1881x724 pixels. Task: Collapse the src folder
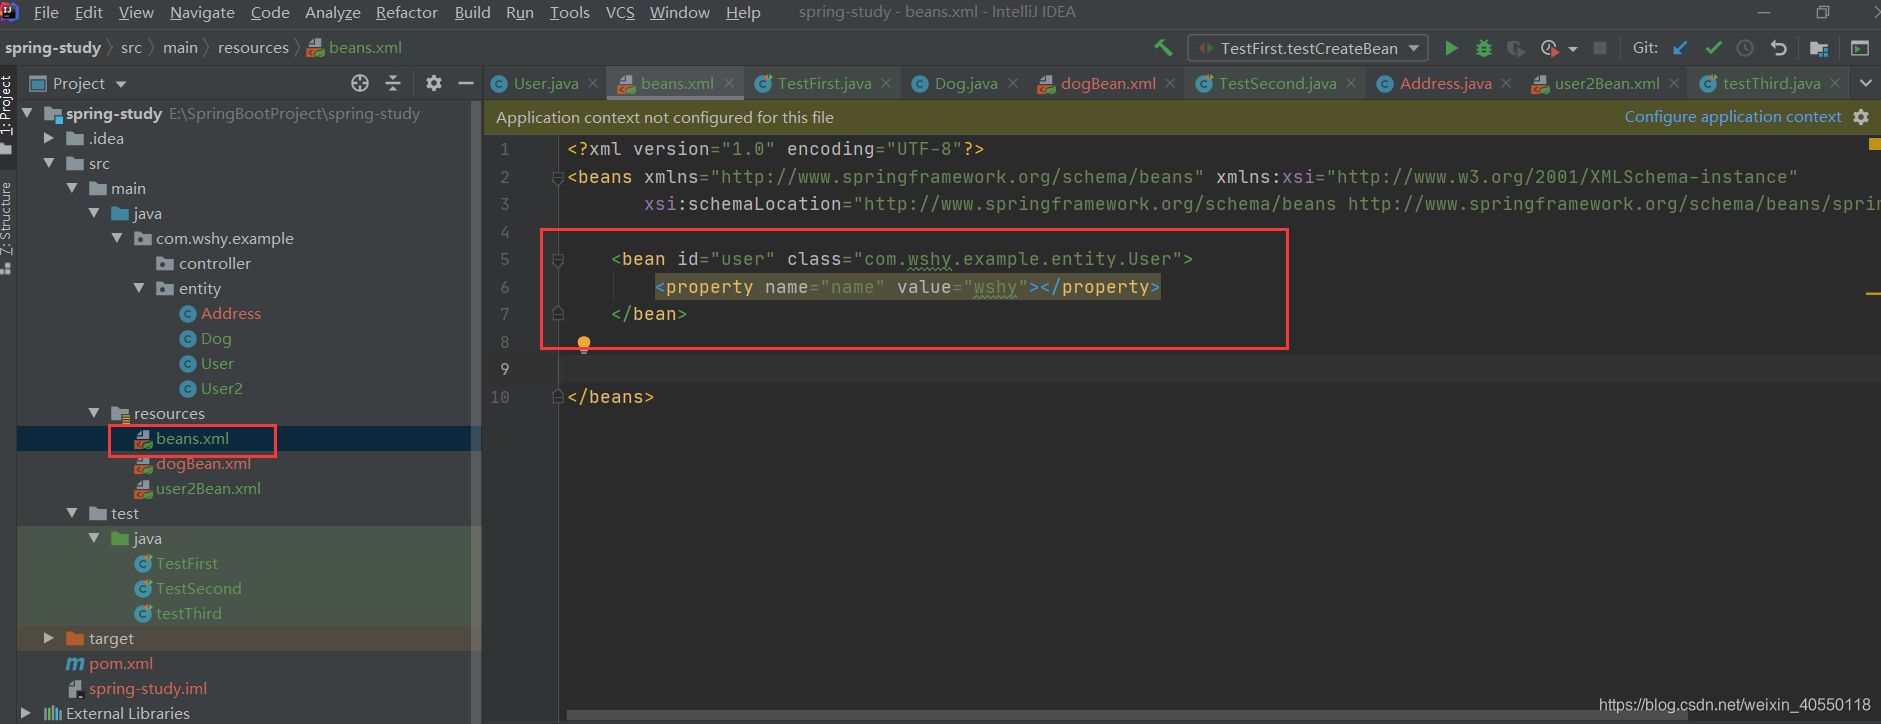tap(48, 163)
